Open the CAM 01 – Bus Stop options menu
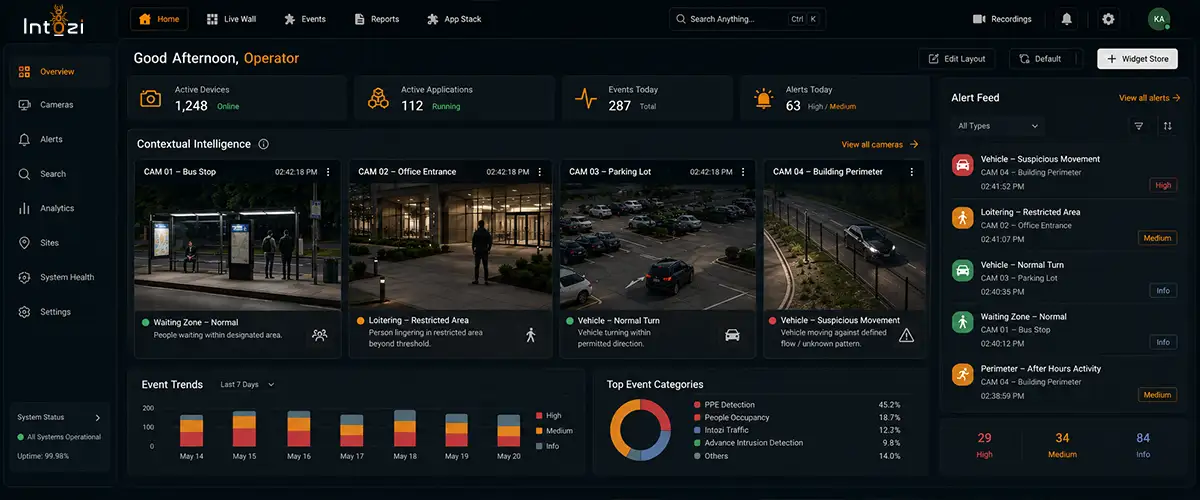1200x500 pixels. coord(328,172)
